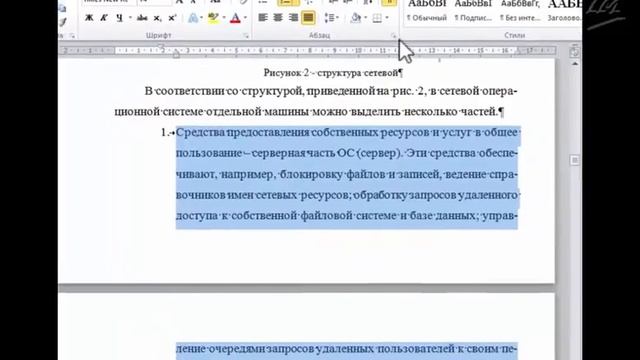This screenshot has width=640, height=360.
Task: Click the vertical scrollbar thumb
Action: tap(575, 160)
